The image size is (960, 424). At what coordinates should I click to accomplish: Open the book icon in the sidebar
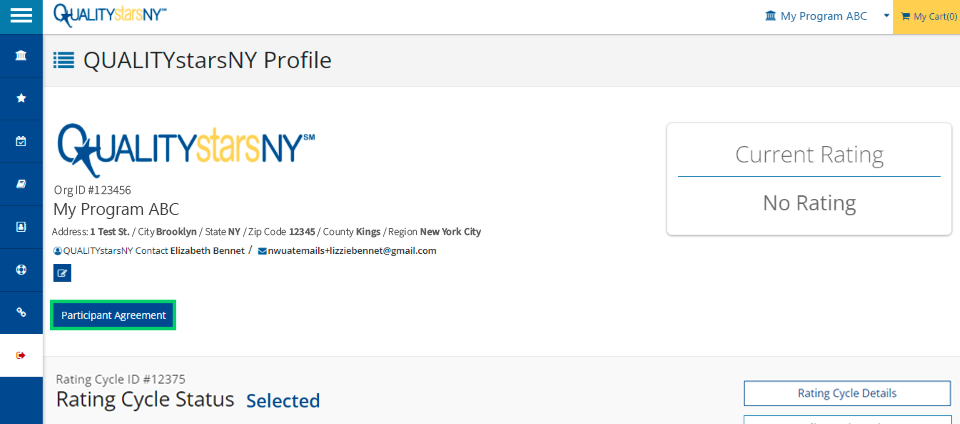(x=21, y=184)
